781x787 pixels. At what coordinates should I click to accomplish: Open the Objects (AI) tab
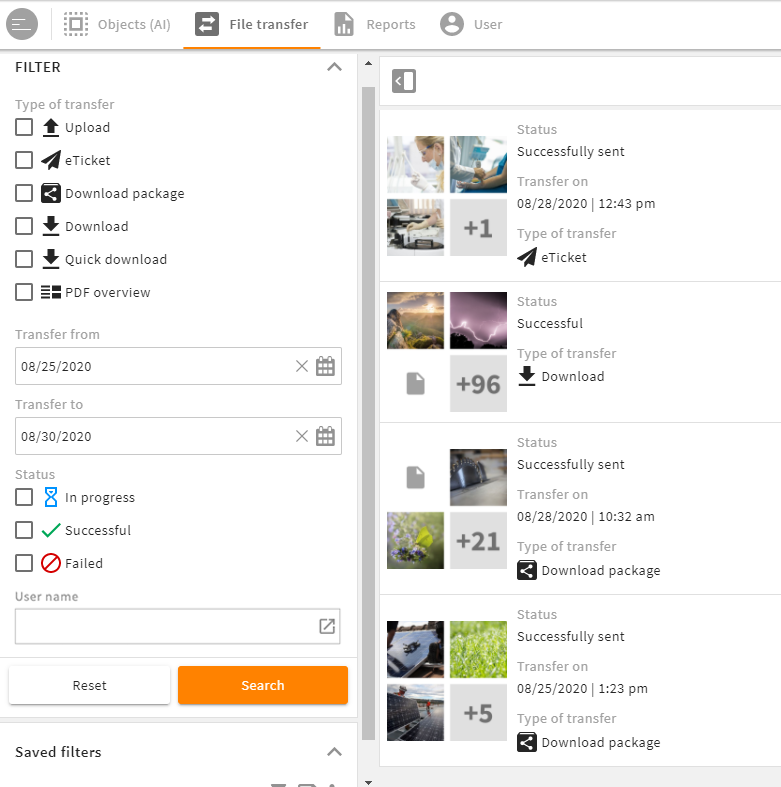117,24
